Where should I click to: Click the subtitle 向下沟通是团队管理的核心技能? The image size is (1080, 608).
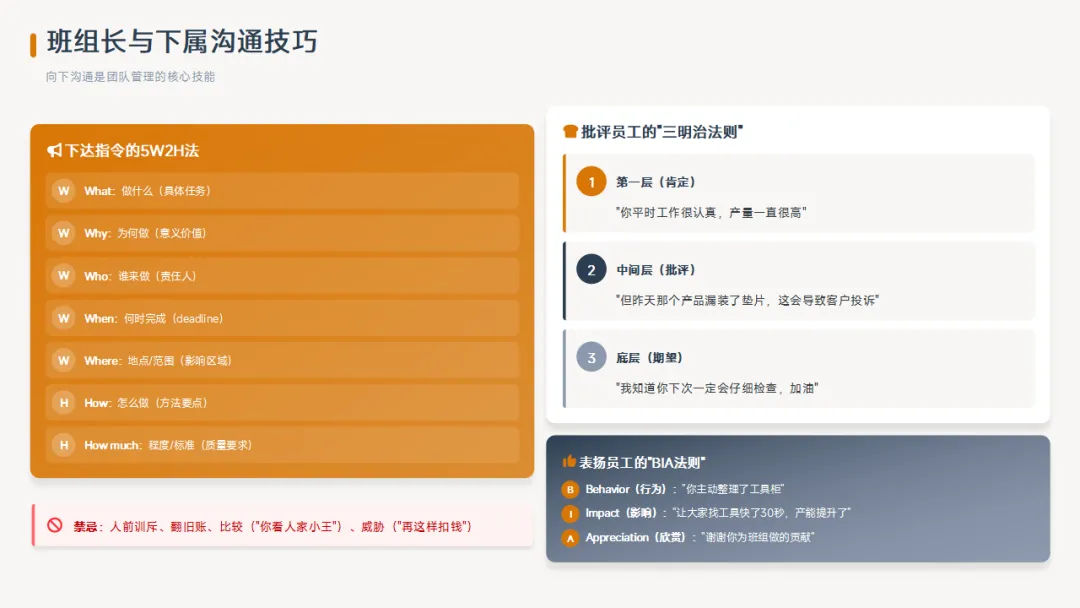tap(130, 76)
